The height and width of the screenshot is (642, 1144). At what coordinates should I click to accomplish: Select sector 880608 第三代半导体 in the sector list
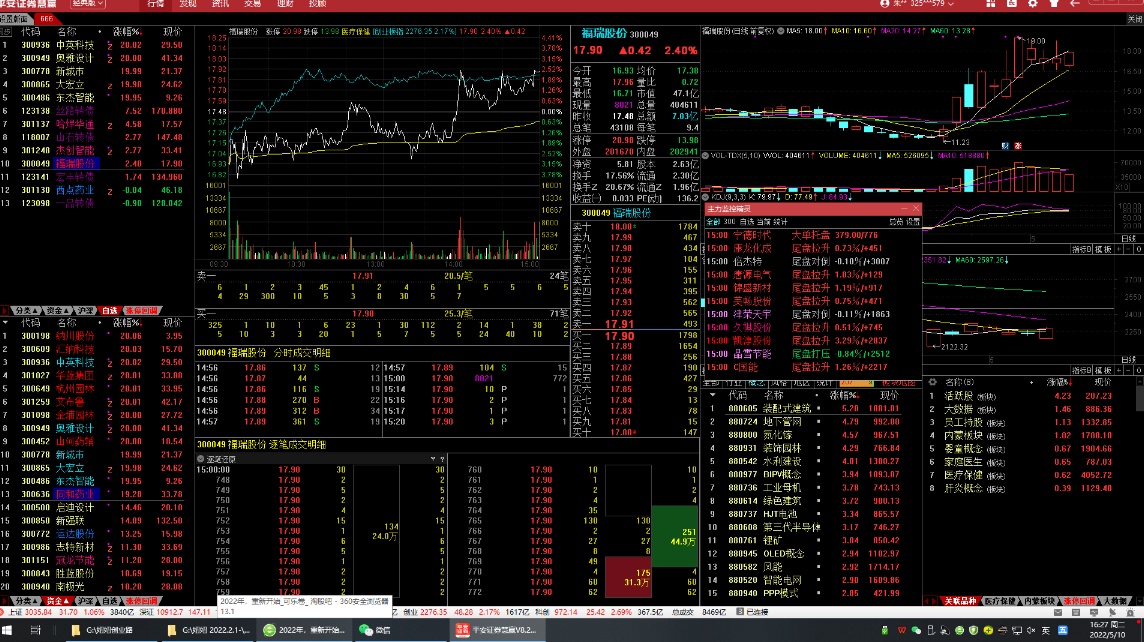(810, 527)
